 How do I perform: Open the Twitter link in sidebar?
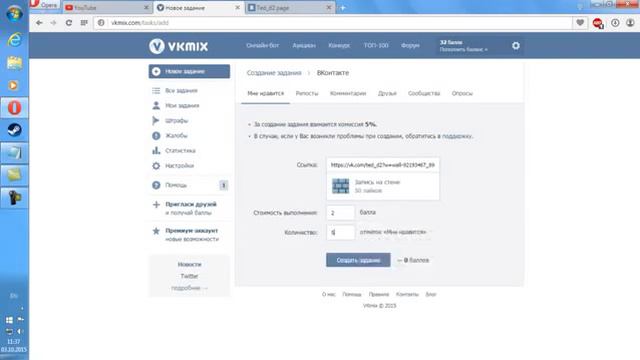(189, 276)
